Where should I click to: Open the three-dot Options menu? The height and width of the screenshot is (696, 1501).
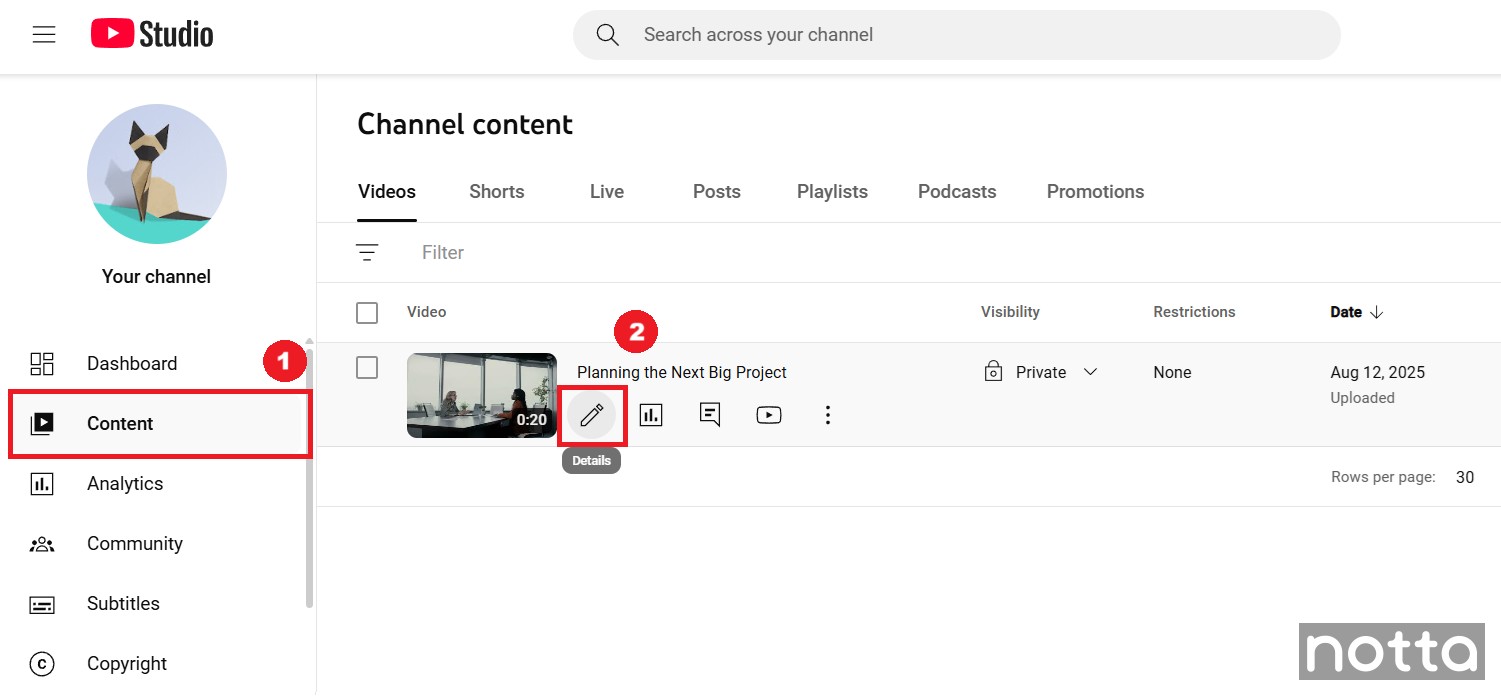tap(827, 415)
